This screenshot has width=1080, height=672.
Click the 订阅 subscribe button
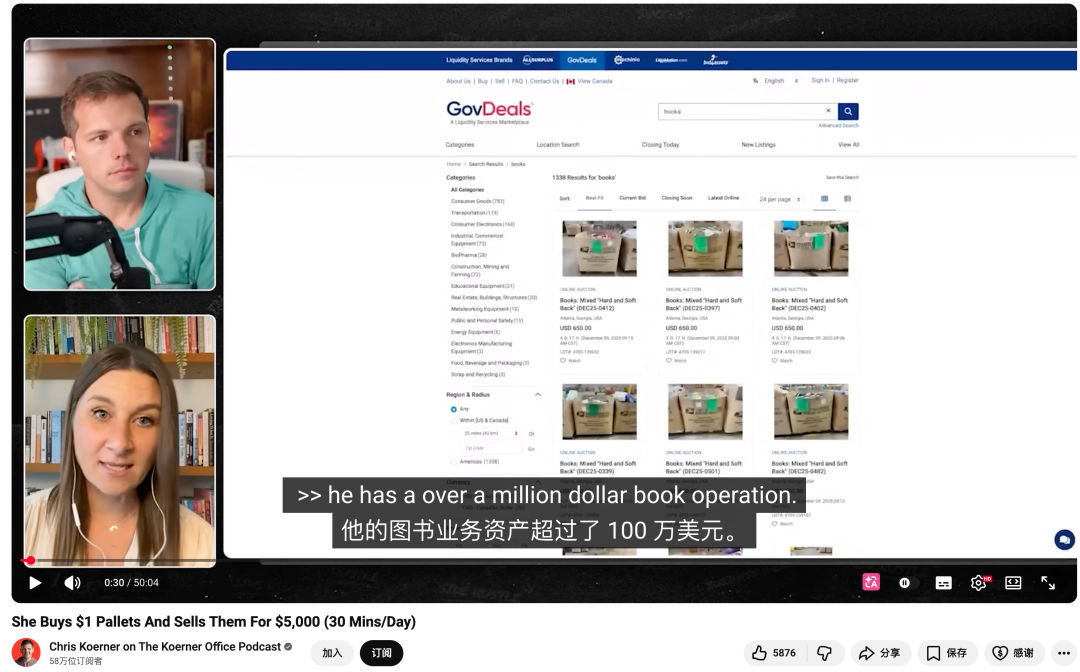point(382,653)
